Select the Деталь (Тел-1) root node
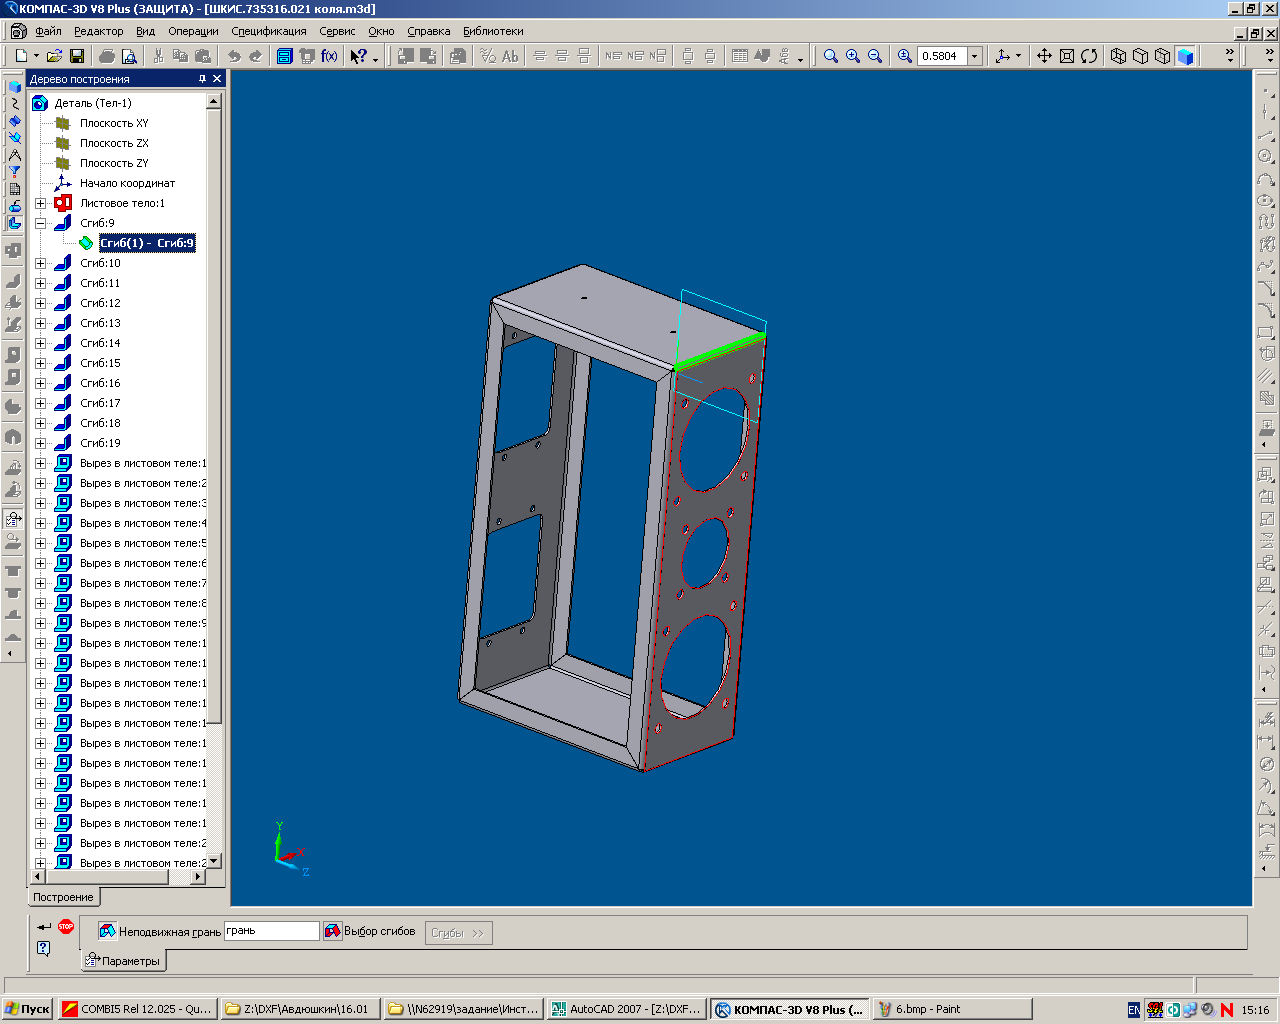Viewport: 1280px width, 1024px height. pyautogui.click(x=93, y=103)
